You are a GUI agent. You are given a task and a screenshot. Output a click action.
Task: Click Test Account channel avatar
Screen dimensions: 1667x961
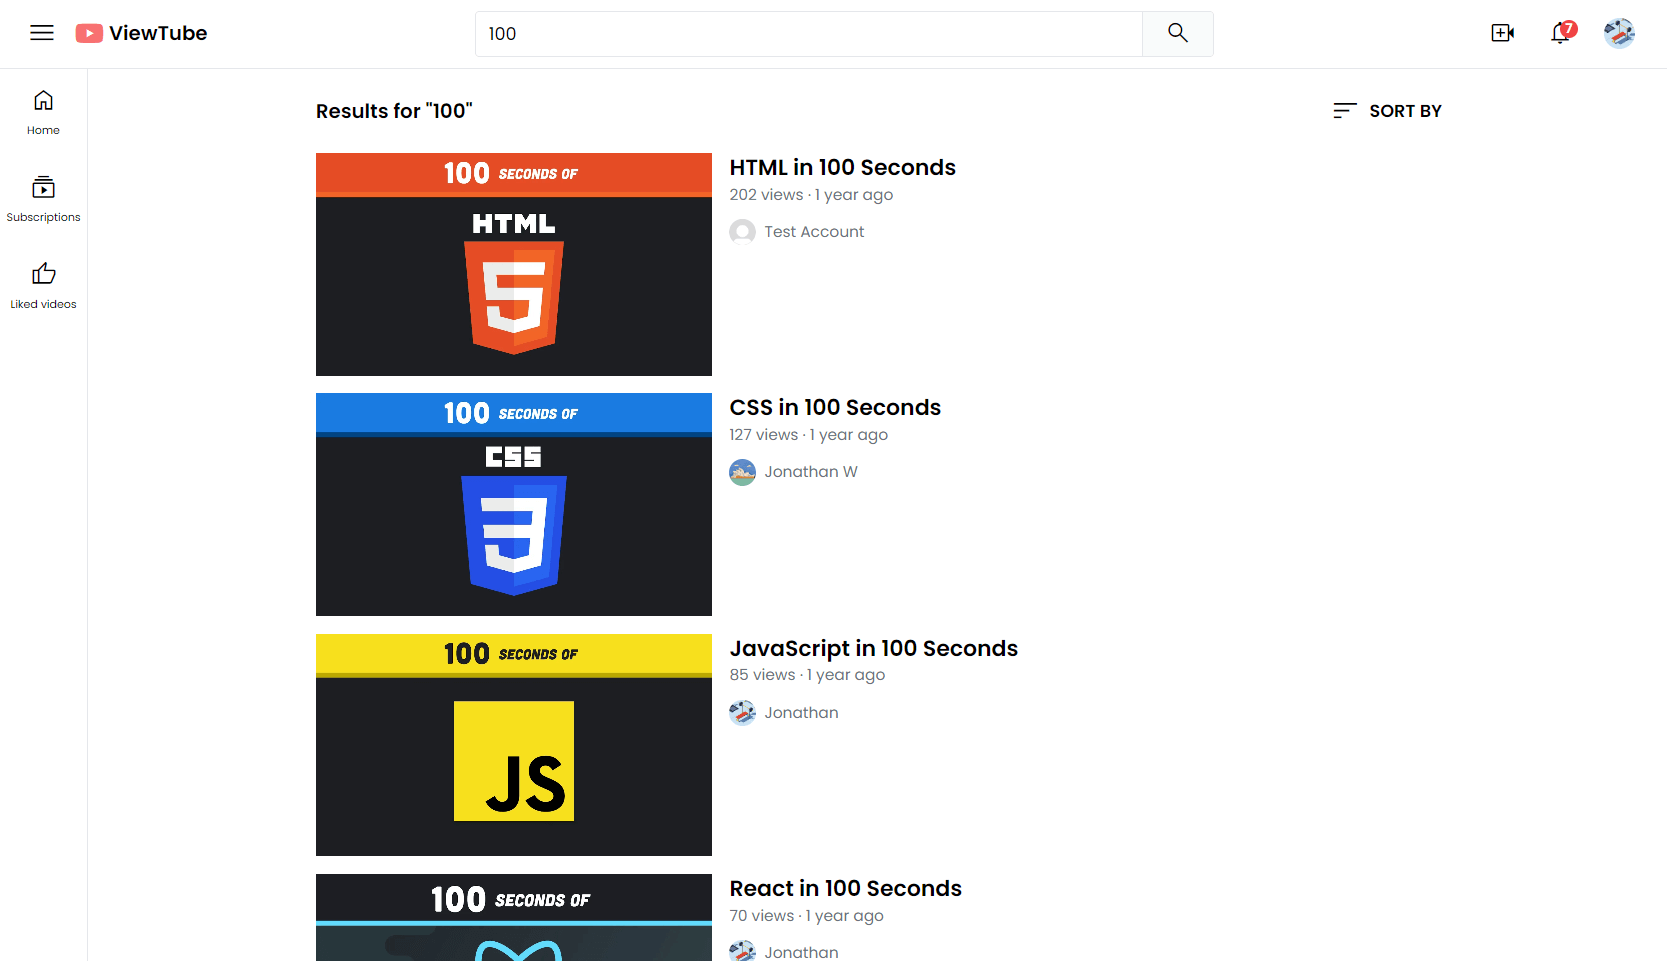(742, 232)
